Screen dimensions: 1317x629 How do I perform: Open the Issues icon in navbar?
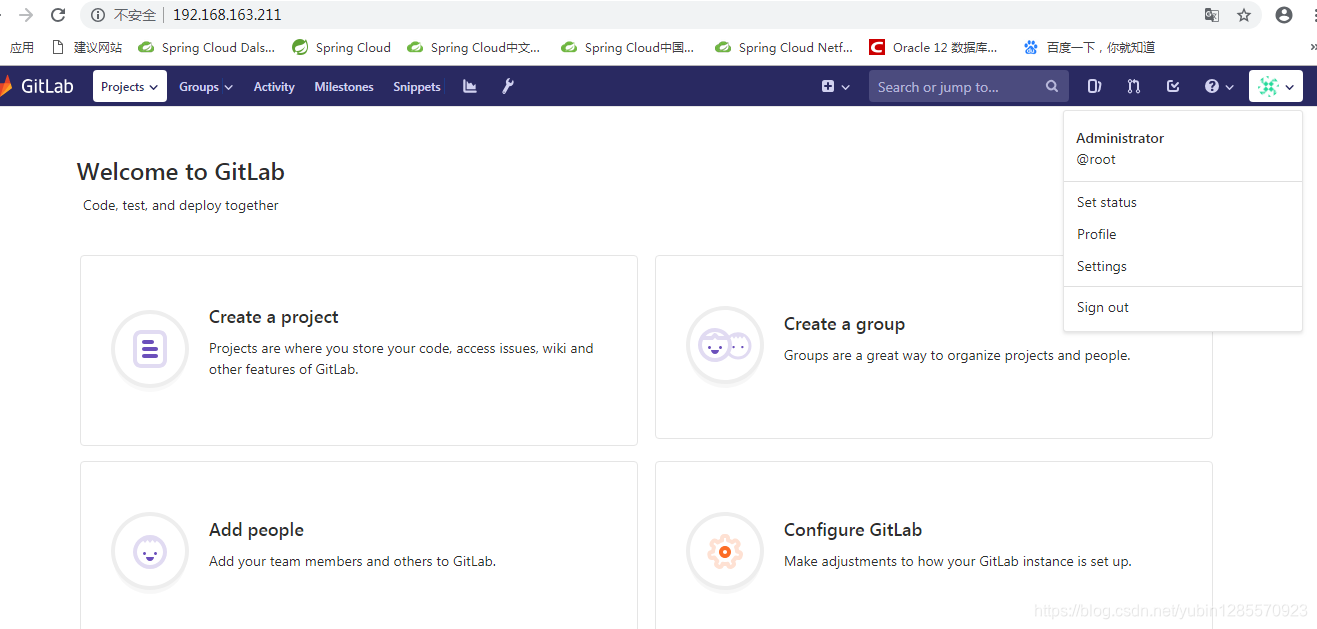1095,87
